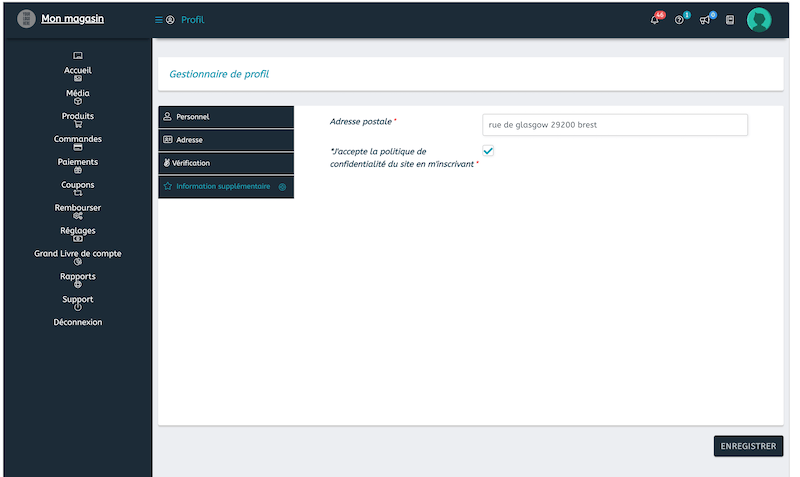Click the Profil breadcrumb title
Screen dimensions: 800x477
pyautogui.click(x=193, y=20)
